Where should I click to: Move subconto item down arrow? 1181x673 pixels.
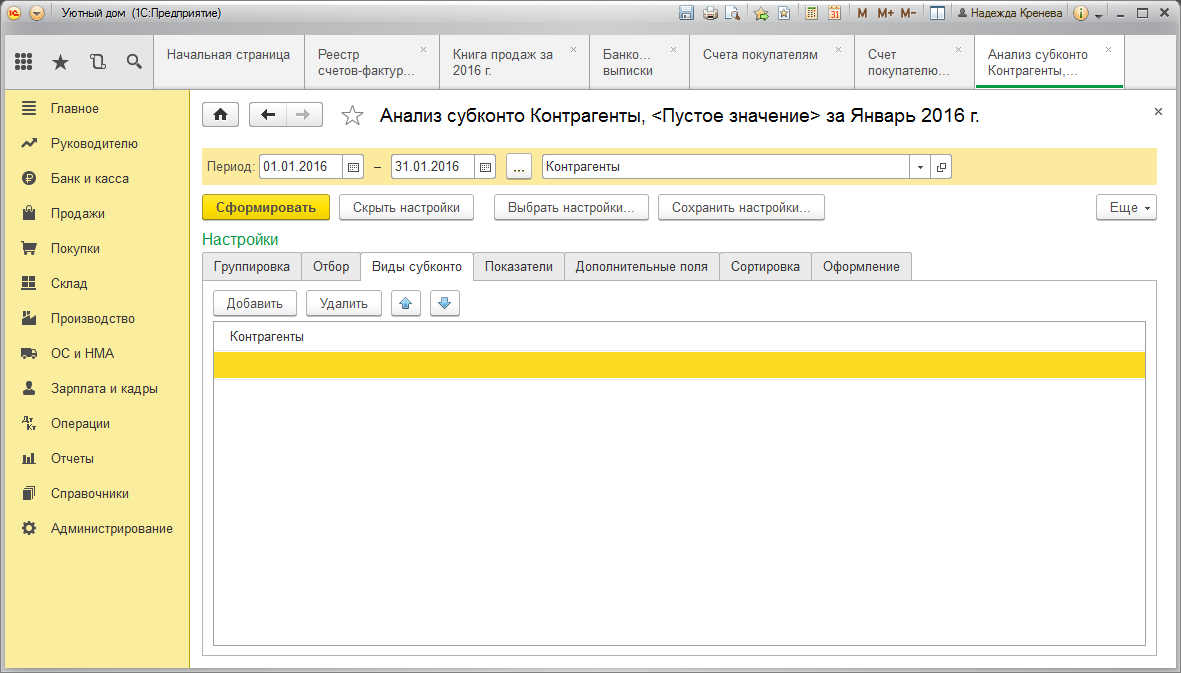pos(445,304)
